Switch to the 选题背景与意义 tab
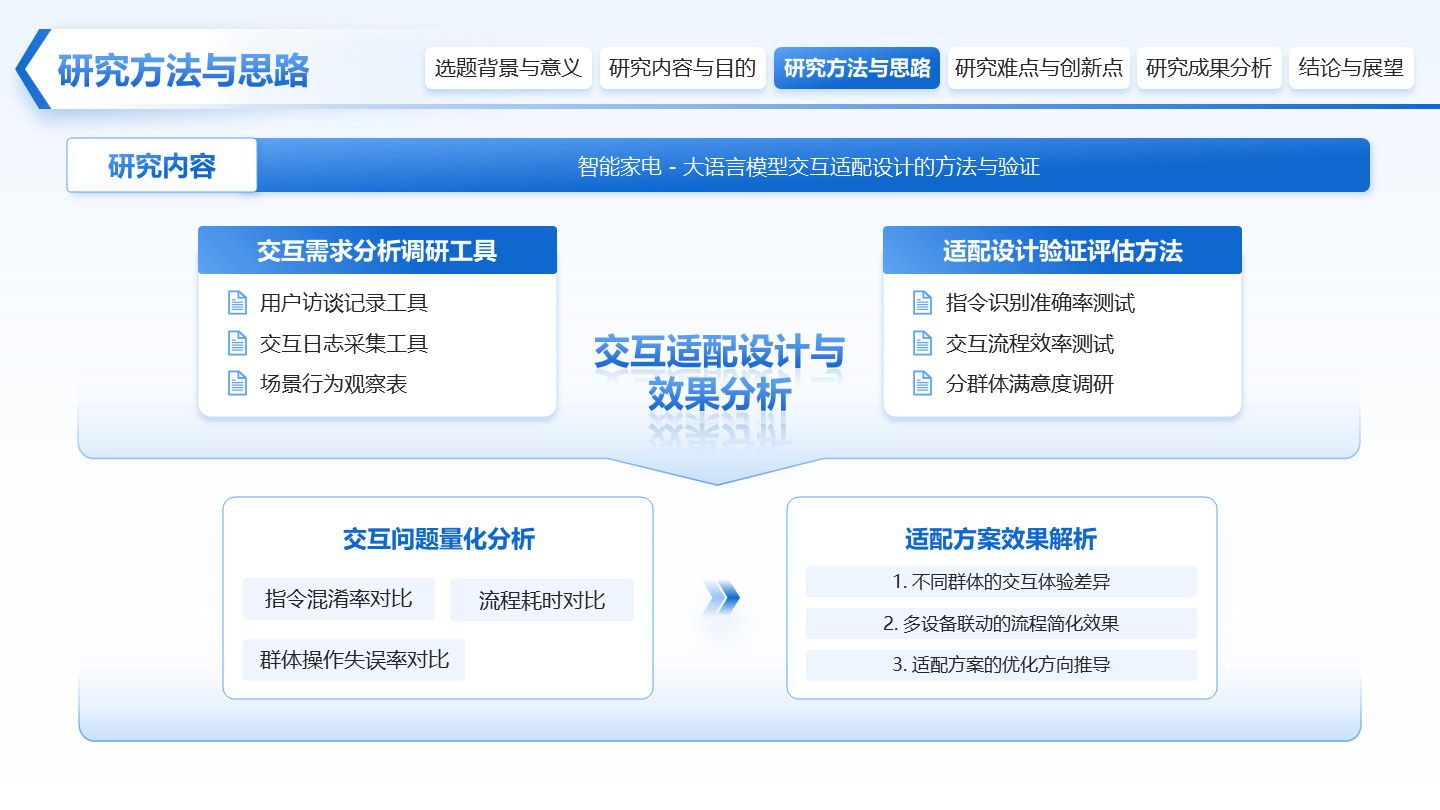 (x=508, y=68)
